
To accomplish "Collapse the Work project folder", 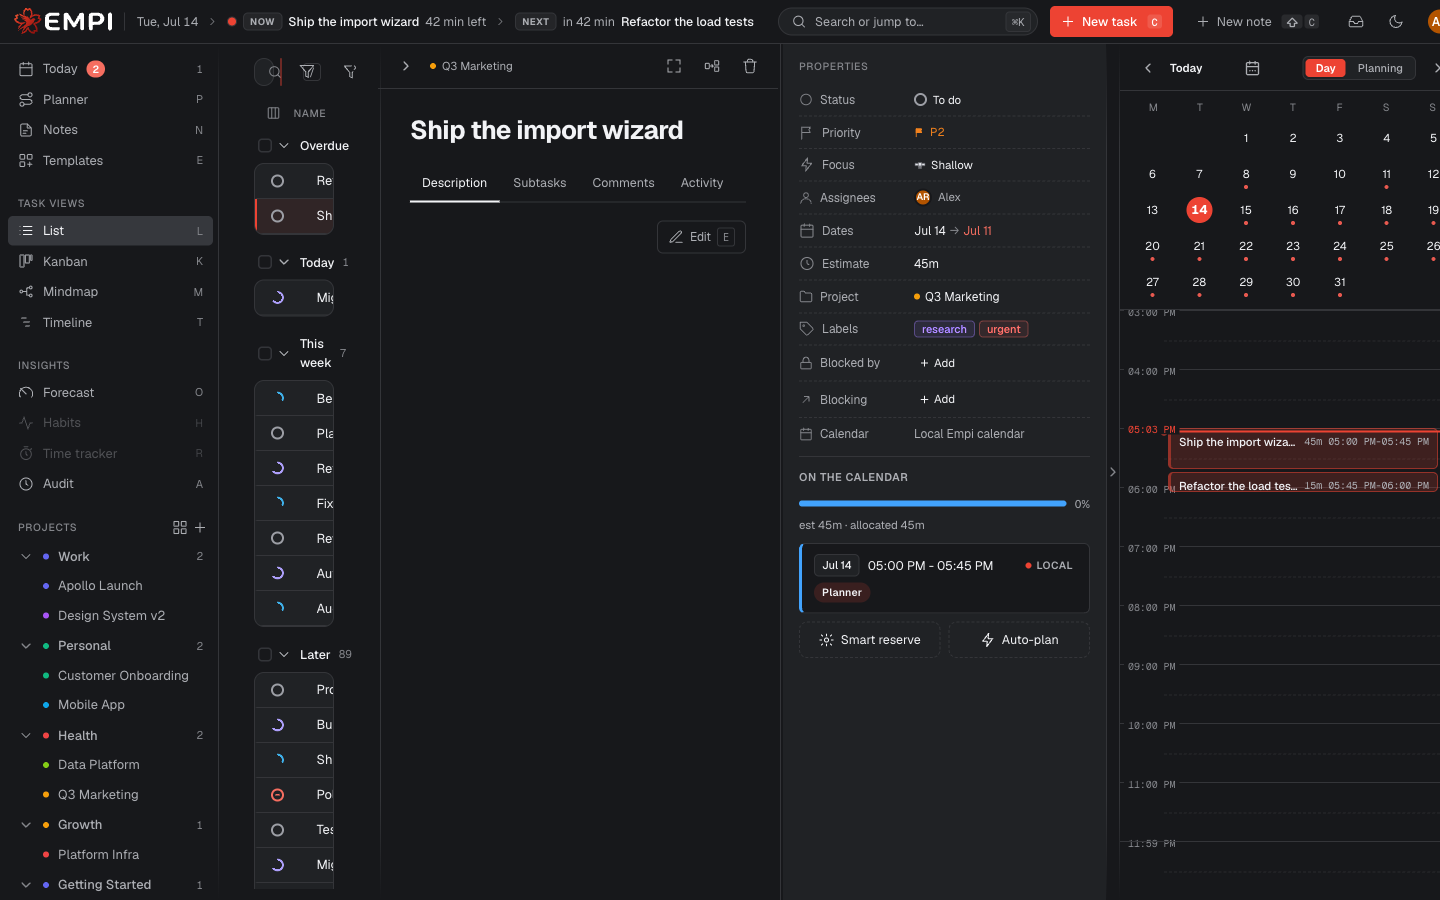I will click(x=26, y=556).
